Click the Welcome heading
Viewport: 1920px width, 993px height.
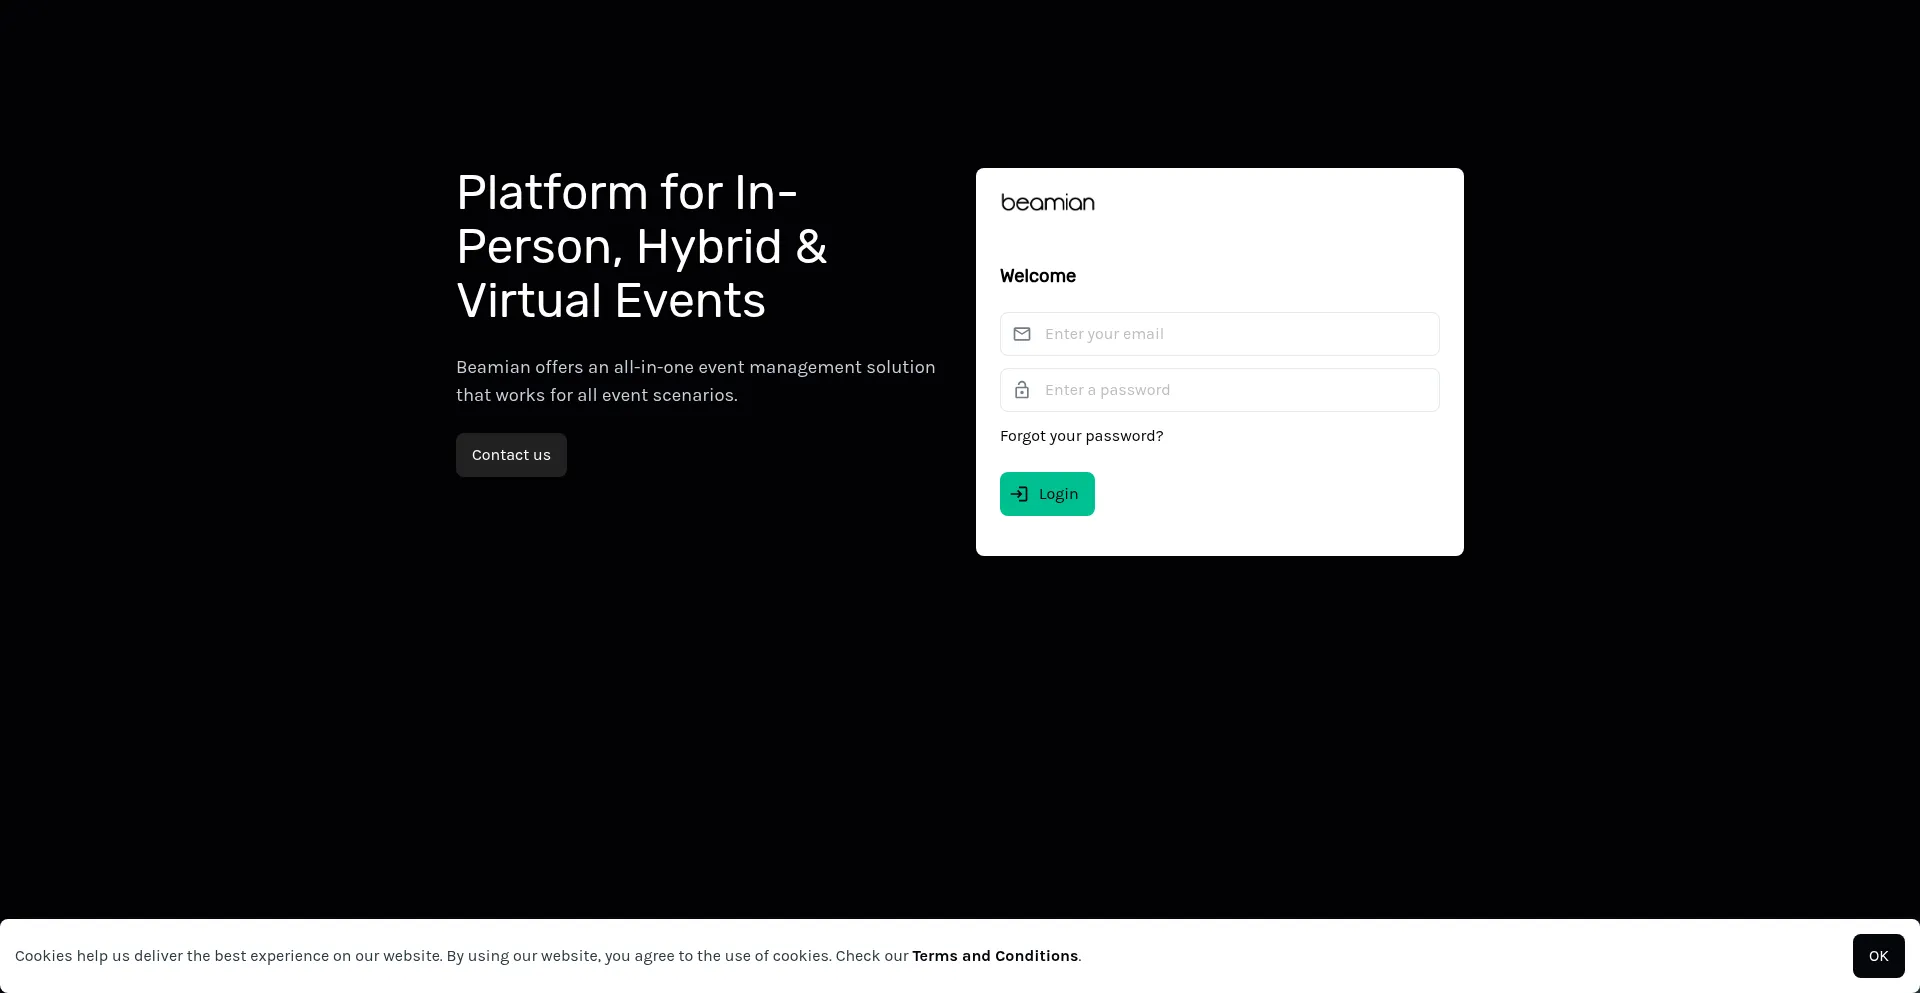[1037, 276]
